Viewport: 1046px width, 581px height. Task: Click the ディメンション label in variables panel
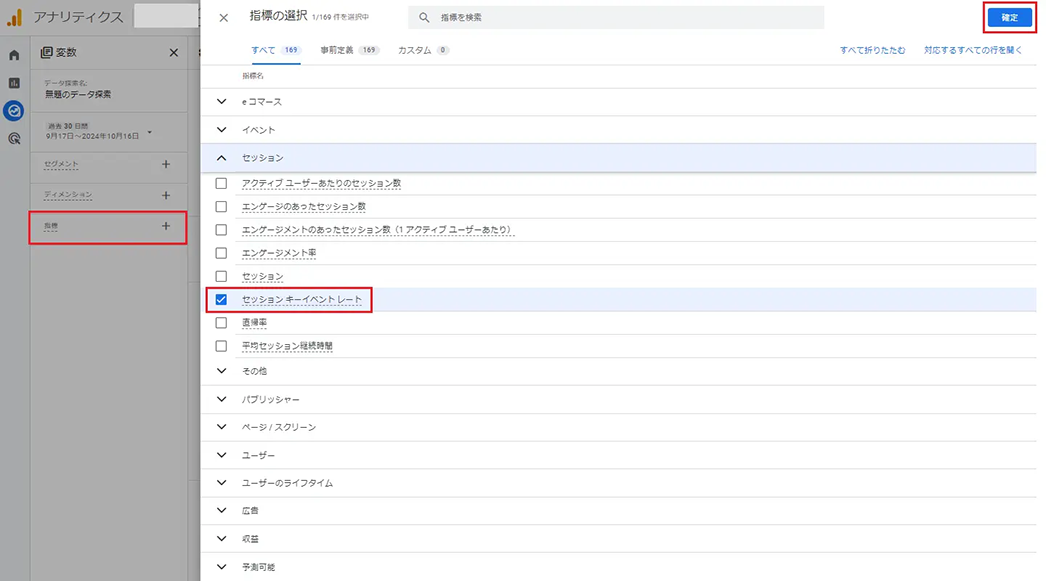(x=68, y=195)
